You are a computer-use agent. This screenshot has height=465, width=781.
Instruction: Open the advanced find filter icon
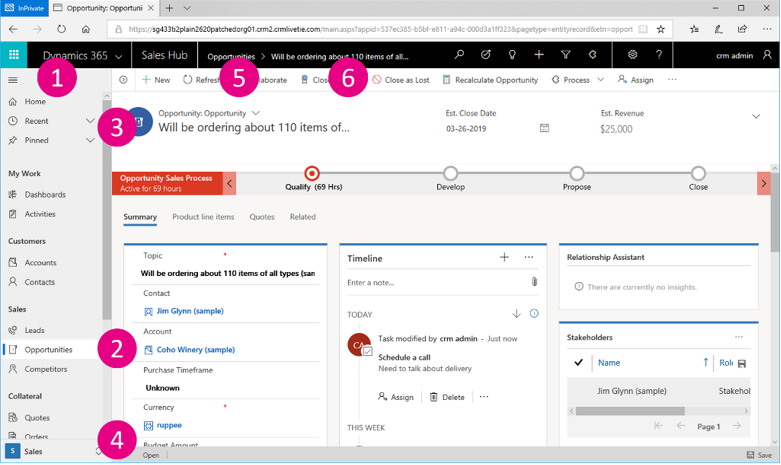pyautogui.click(x=565, y=55)
